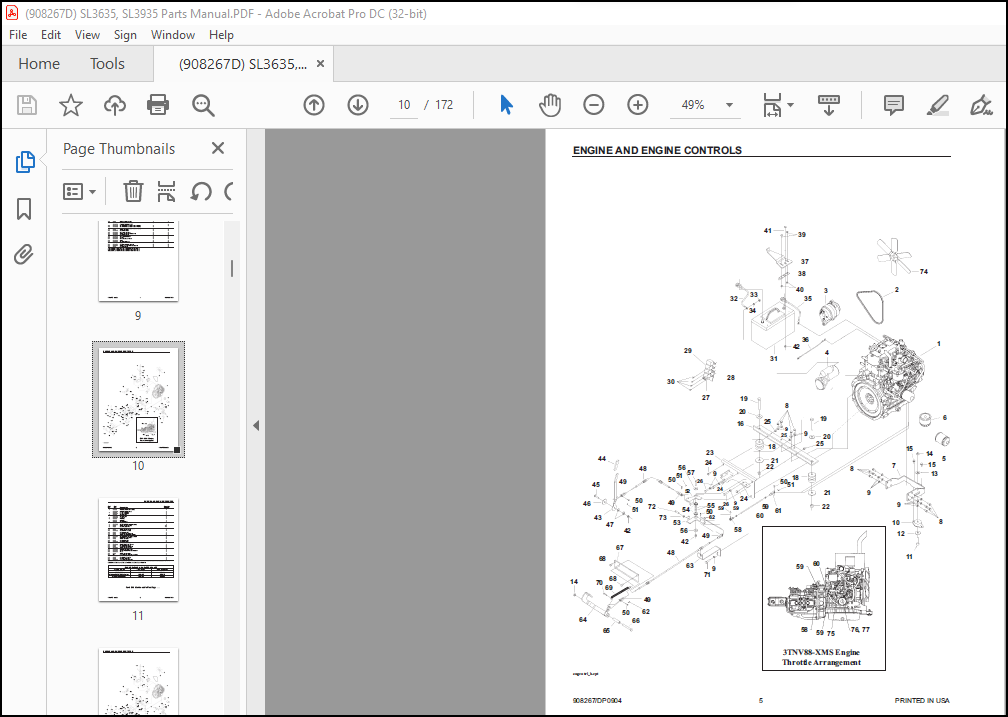Screen dimensions: 1008x717
Task: Select the highlighter pen tool
Action: (938, 105)
